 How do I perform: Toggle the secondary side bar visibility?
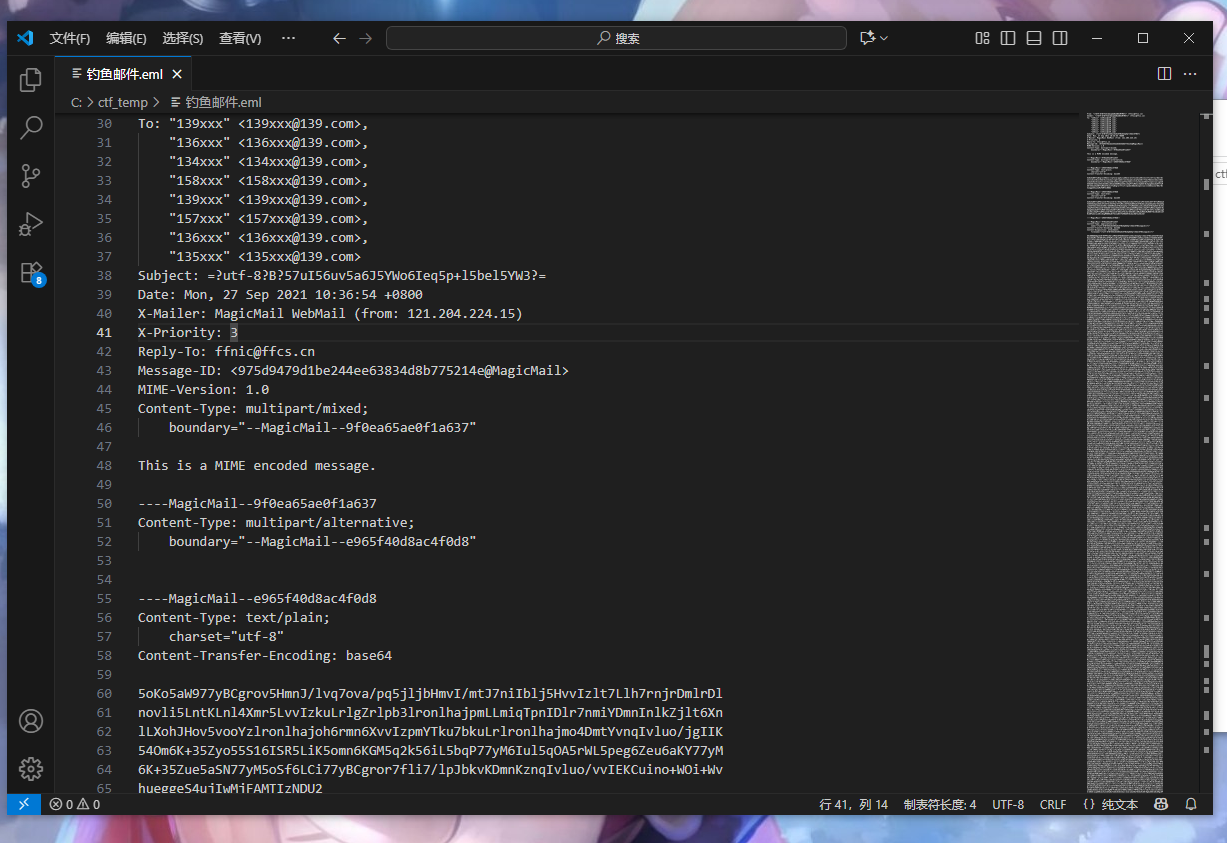coord(1060,38)
